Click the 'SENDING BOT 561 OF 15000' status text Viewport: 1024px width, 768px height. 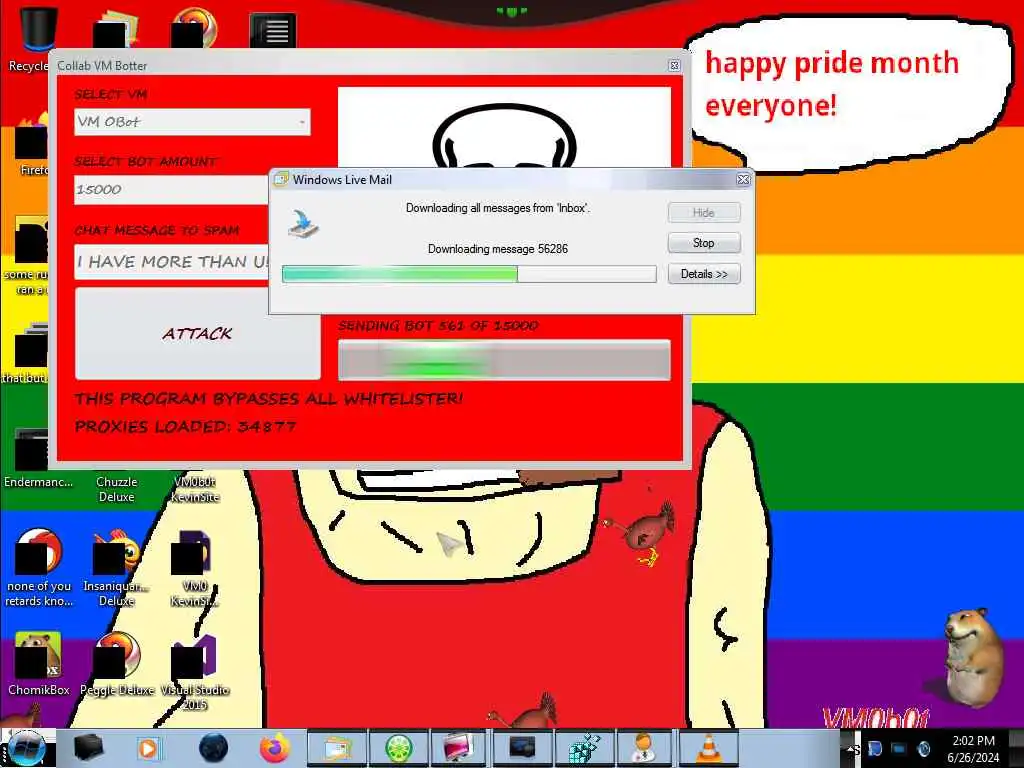[x=438, y=325]
